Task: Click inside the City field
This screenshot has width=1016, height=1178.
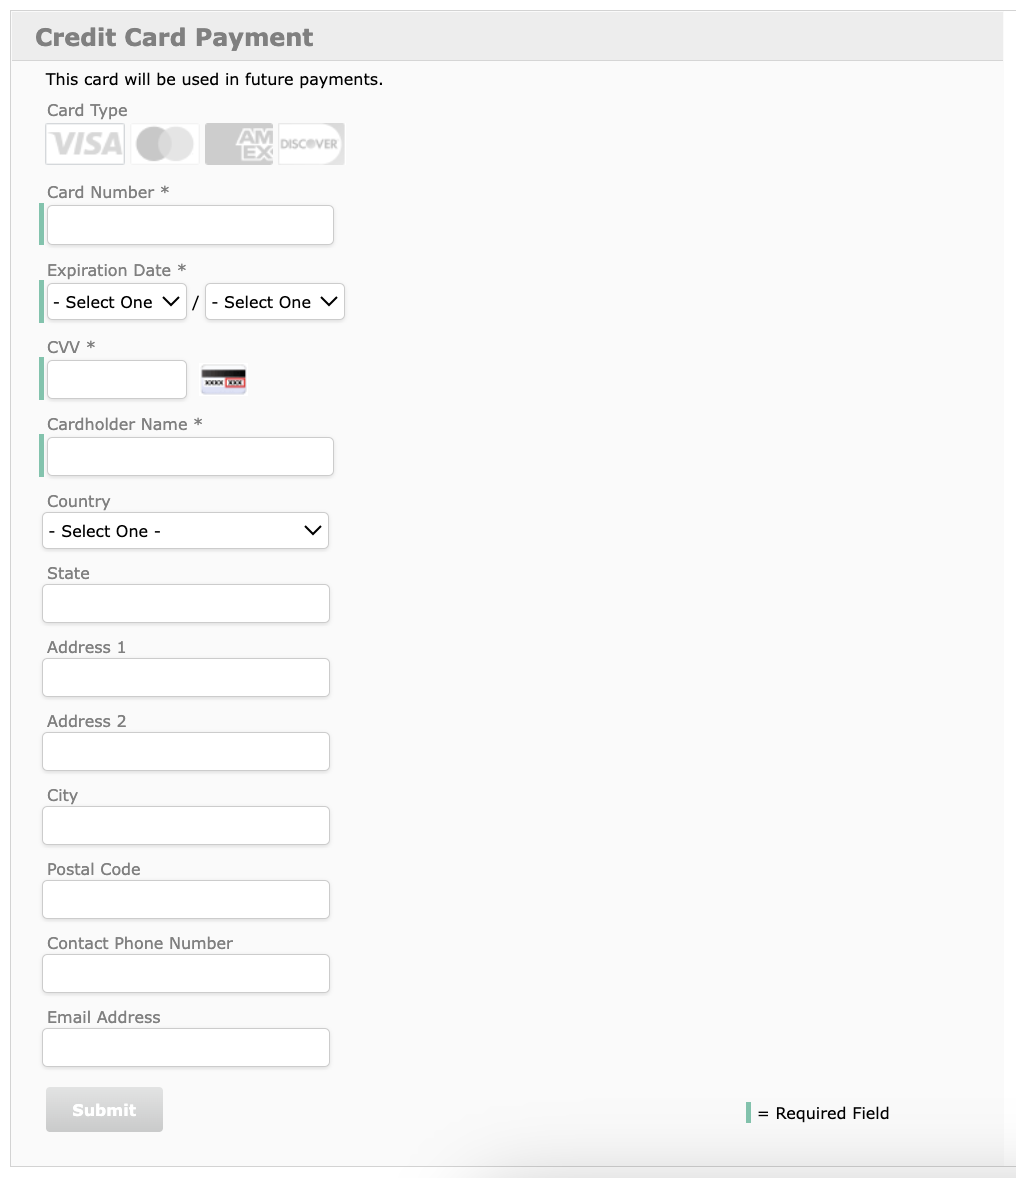Action: coord(185,825)
